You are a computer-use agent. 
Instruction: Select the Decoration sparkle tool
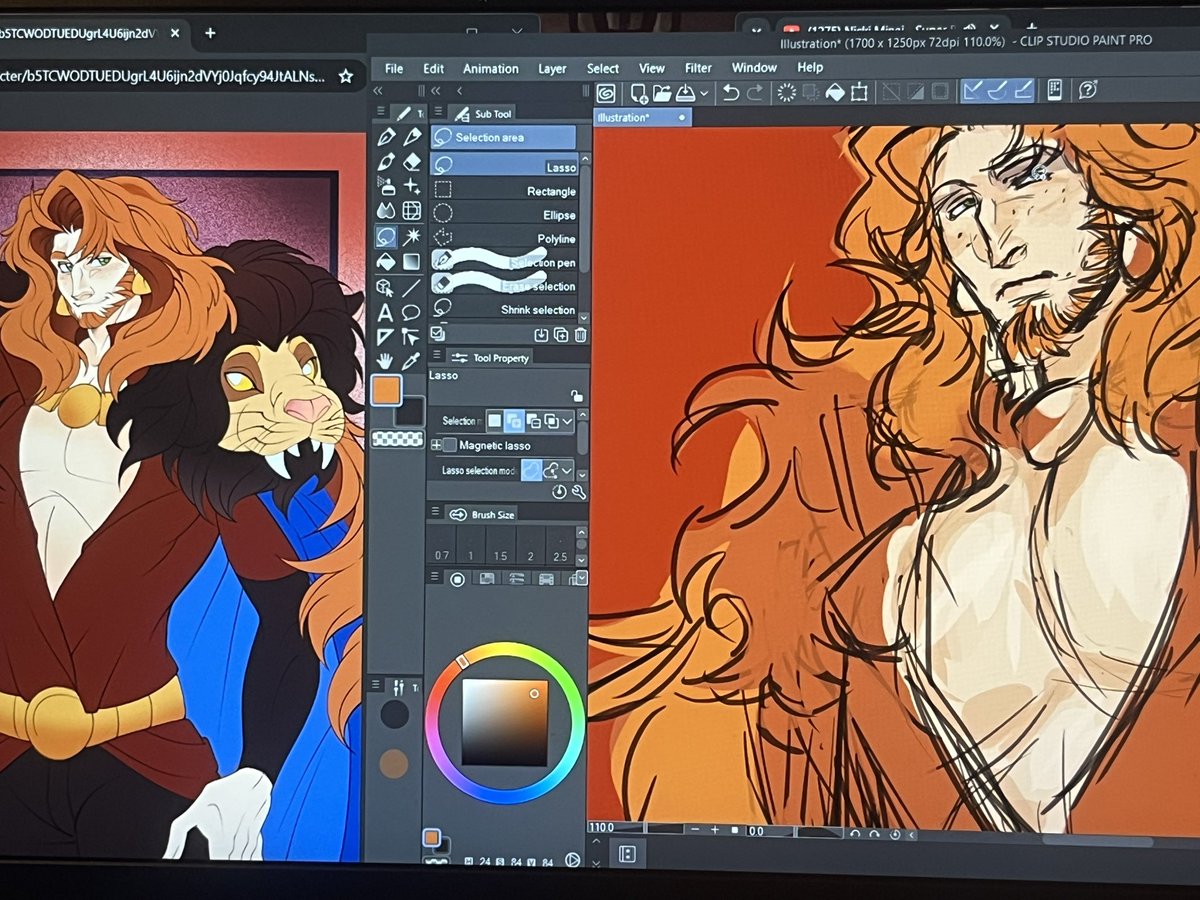tap(412, 186)
